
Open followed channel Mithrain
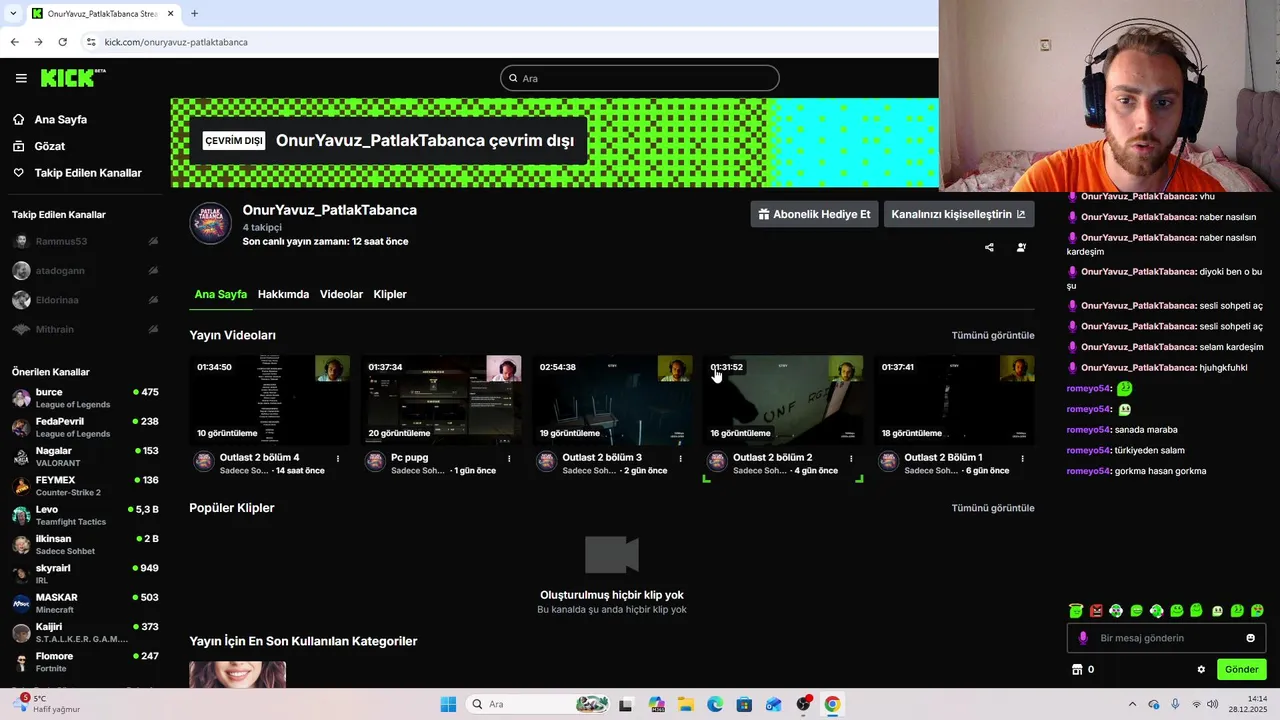tap(85, 329)
